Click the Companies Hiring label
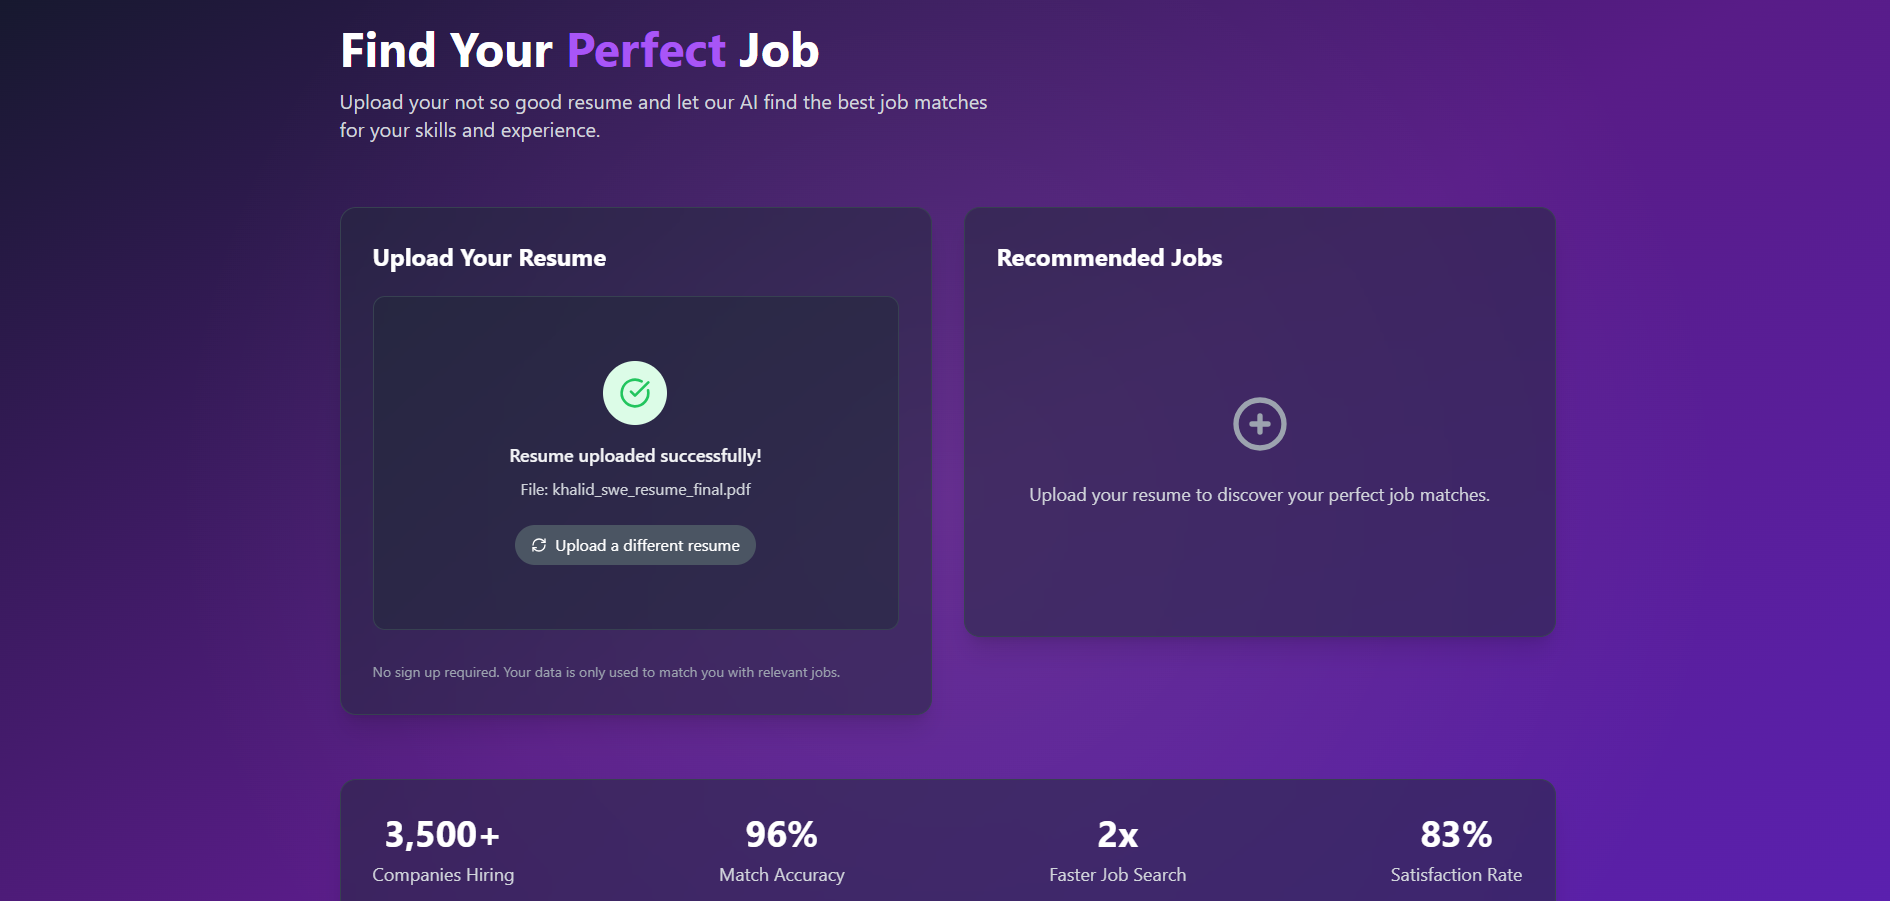Viewport: 1890px width, 901px height. 443,875
